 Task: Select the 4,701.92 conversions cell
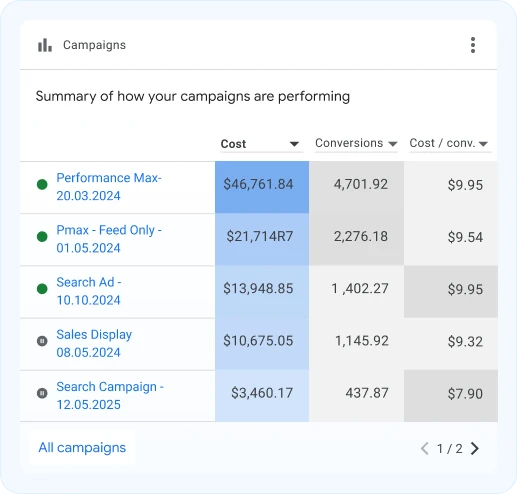click(x=356, y=187)
